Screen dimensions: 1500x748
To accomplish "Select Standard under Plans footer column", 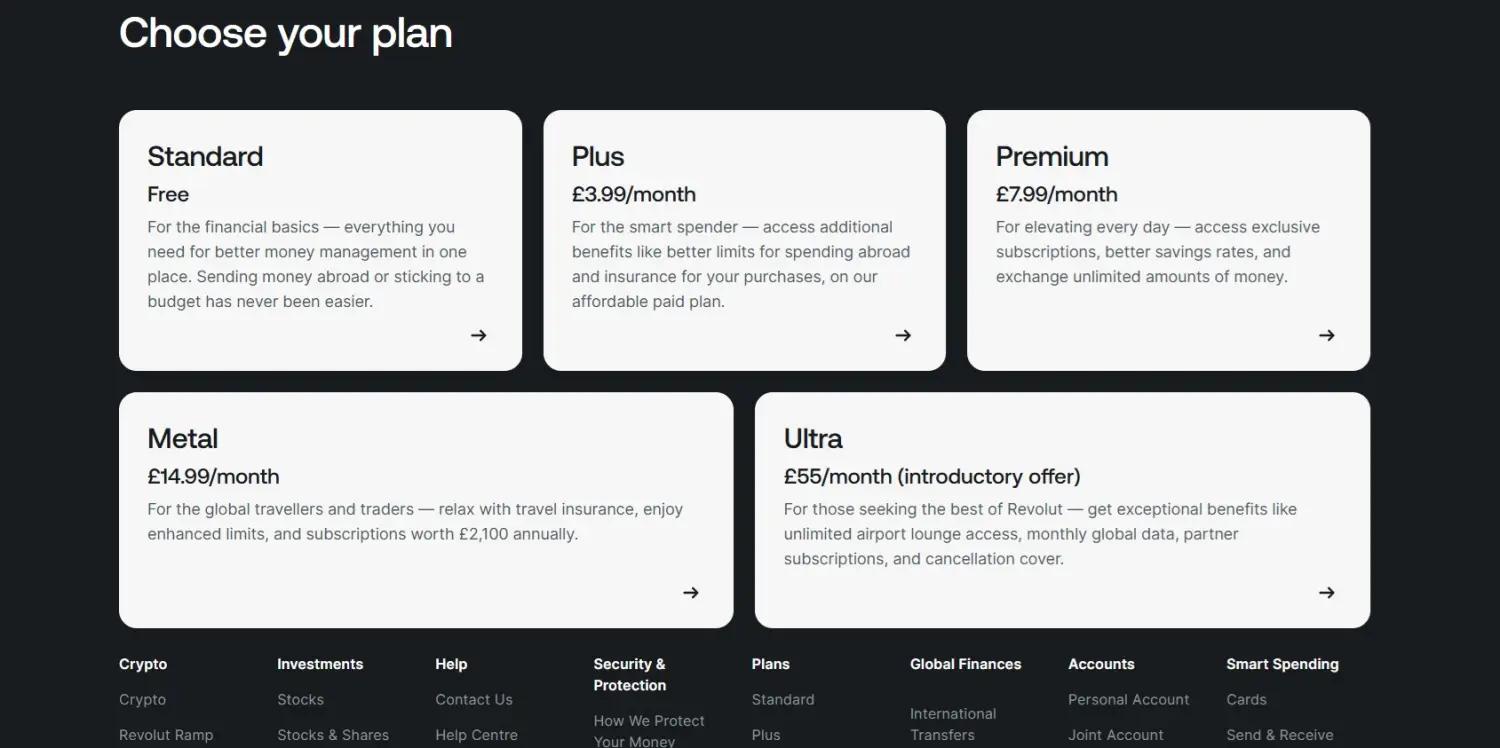I will 783,700.
